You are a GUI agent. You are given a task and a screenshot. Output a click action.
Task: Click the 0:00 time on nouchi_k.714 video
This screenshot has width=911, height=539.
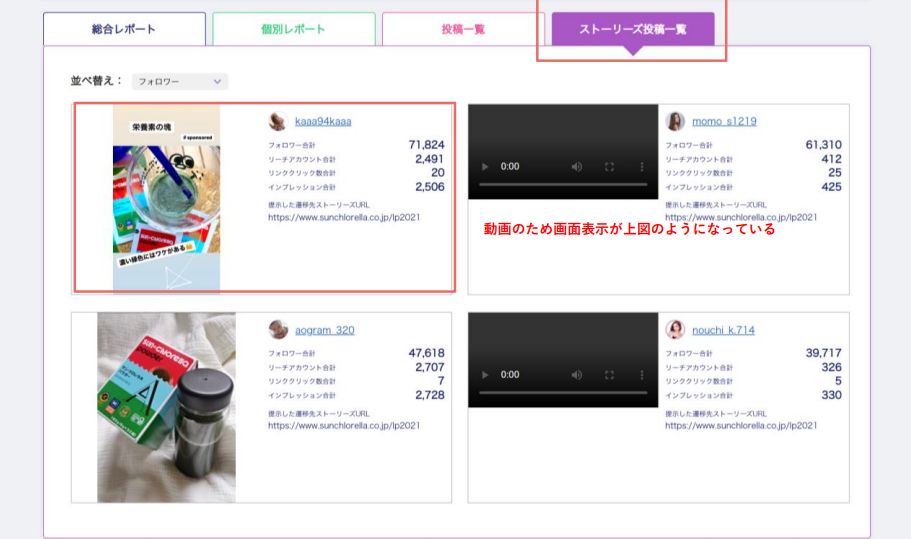point(510,375)
